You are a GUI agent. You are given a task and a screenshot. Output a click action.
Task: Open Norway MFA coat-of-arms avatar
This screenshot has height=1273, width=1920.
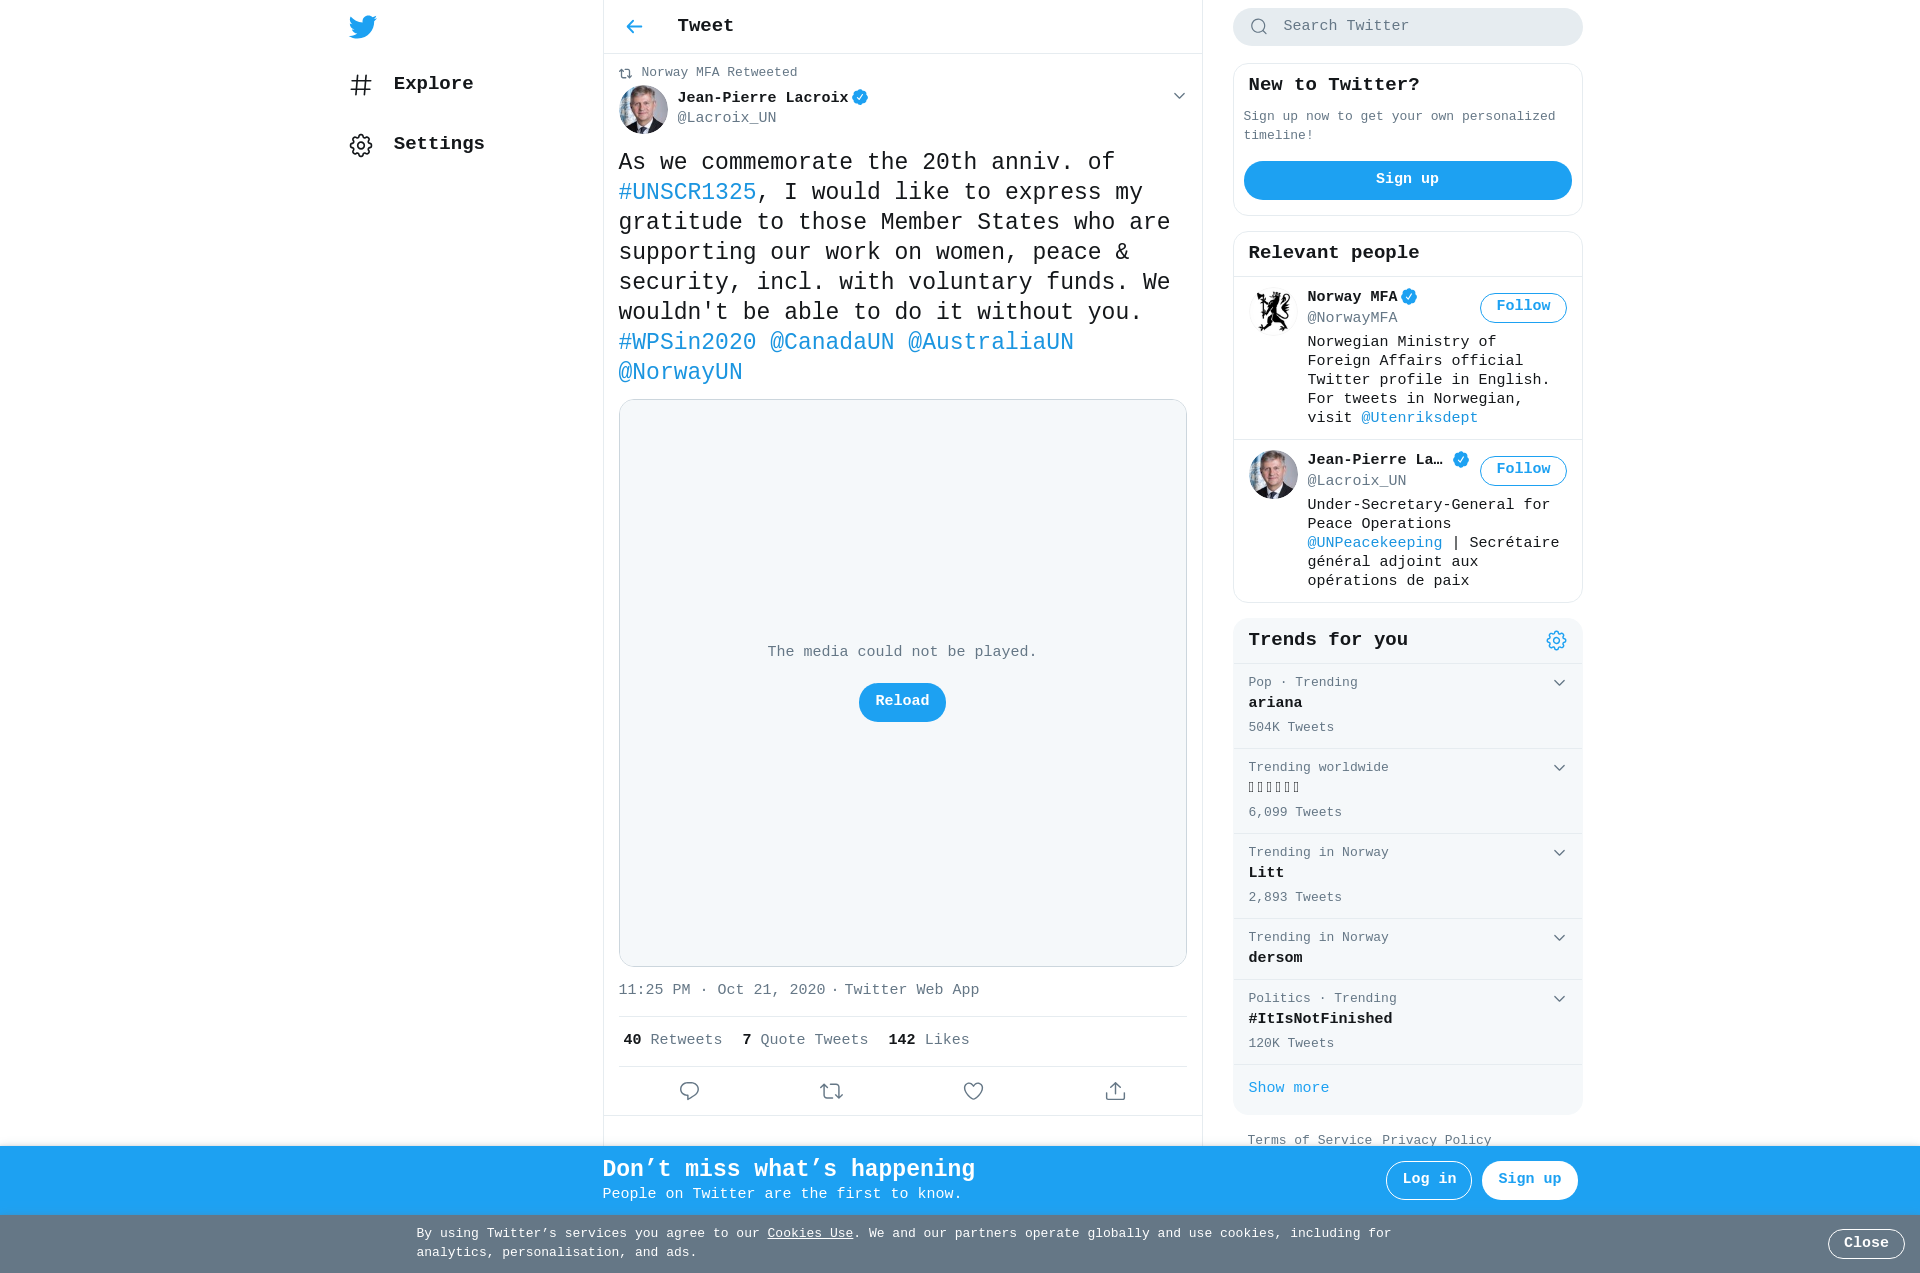[x=1273, y=311]
